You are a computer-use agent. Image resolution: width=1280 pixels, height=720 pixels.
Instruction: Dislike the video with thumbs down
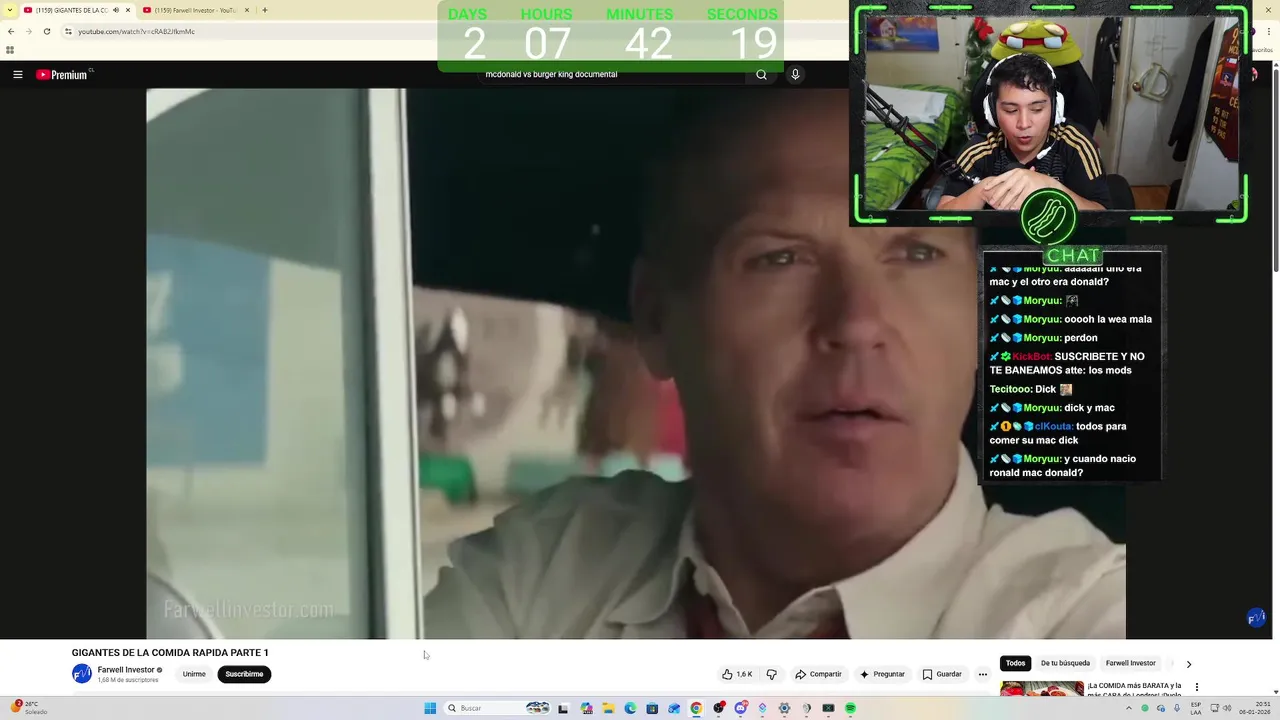point(771,674)
